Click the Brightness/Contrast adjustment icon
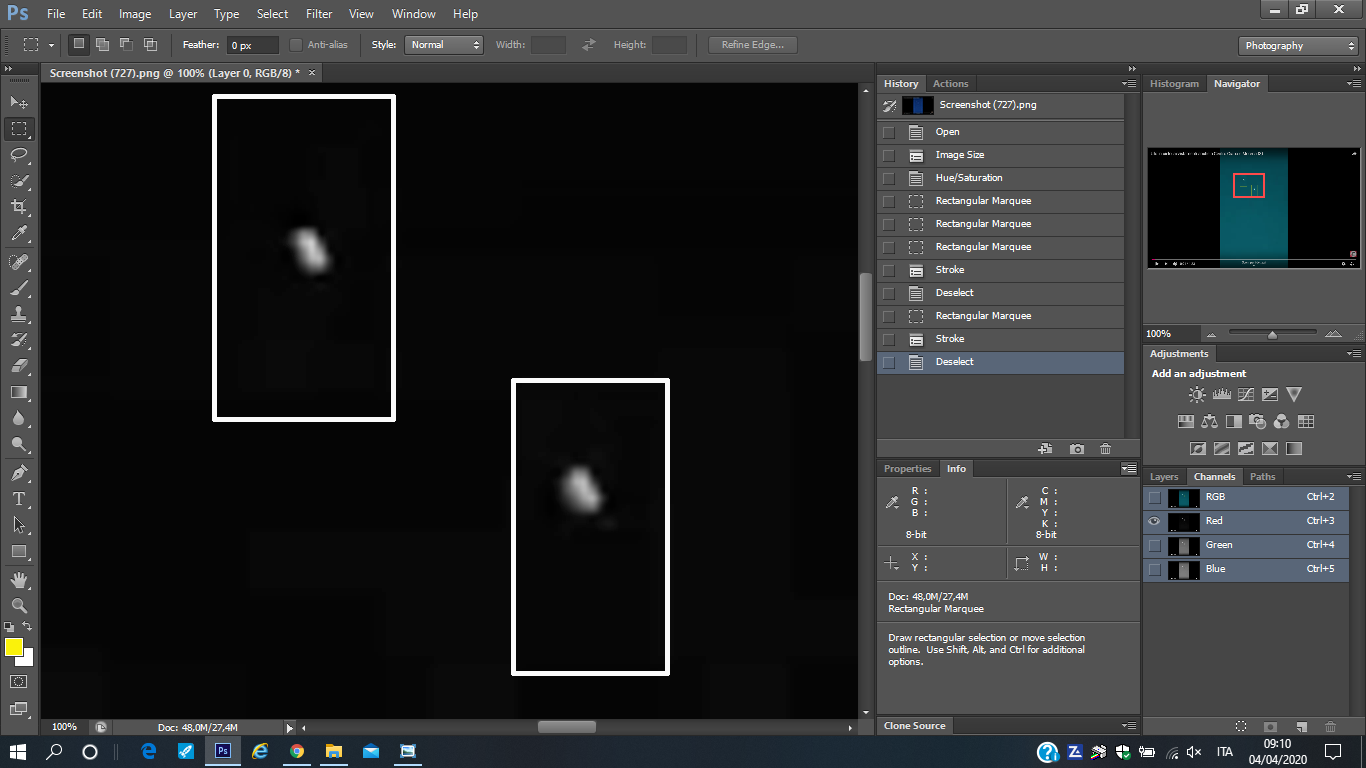This screenshot has height=768, width=1366. coord(1197,395)
